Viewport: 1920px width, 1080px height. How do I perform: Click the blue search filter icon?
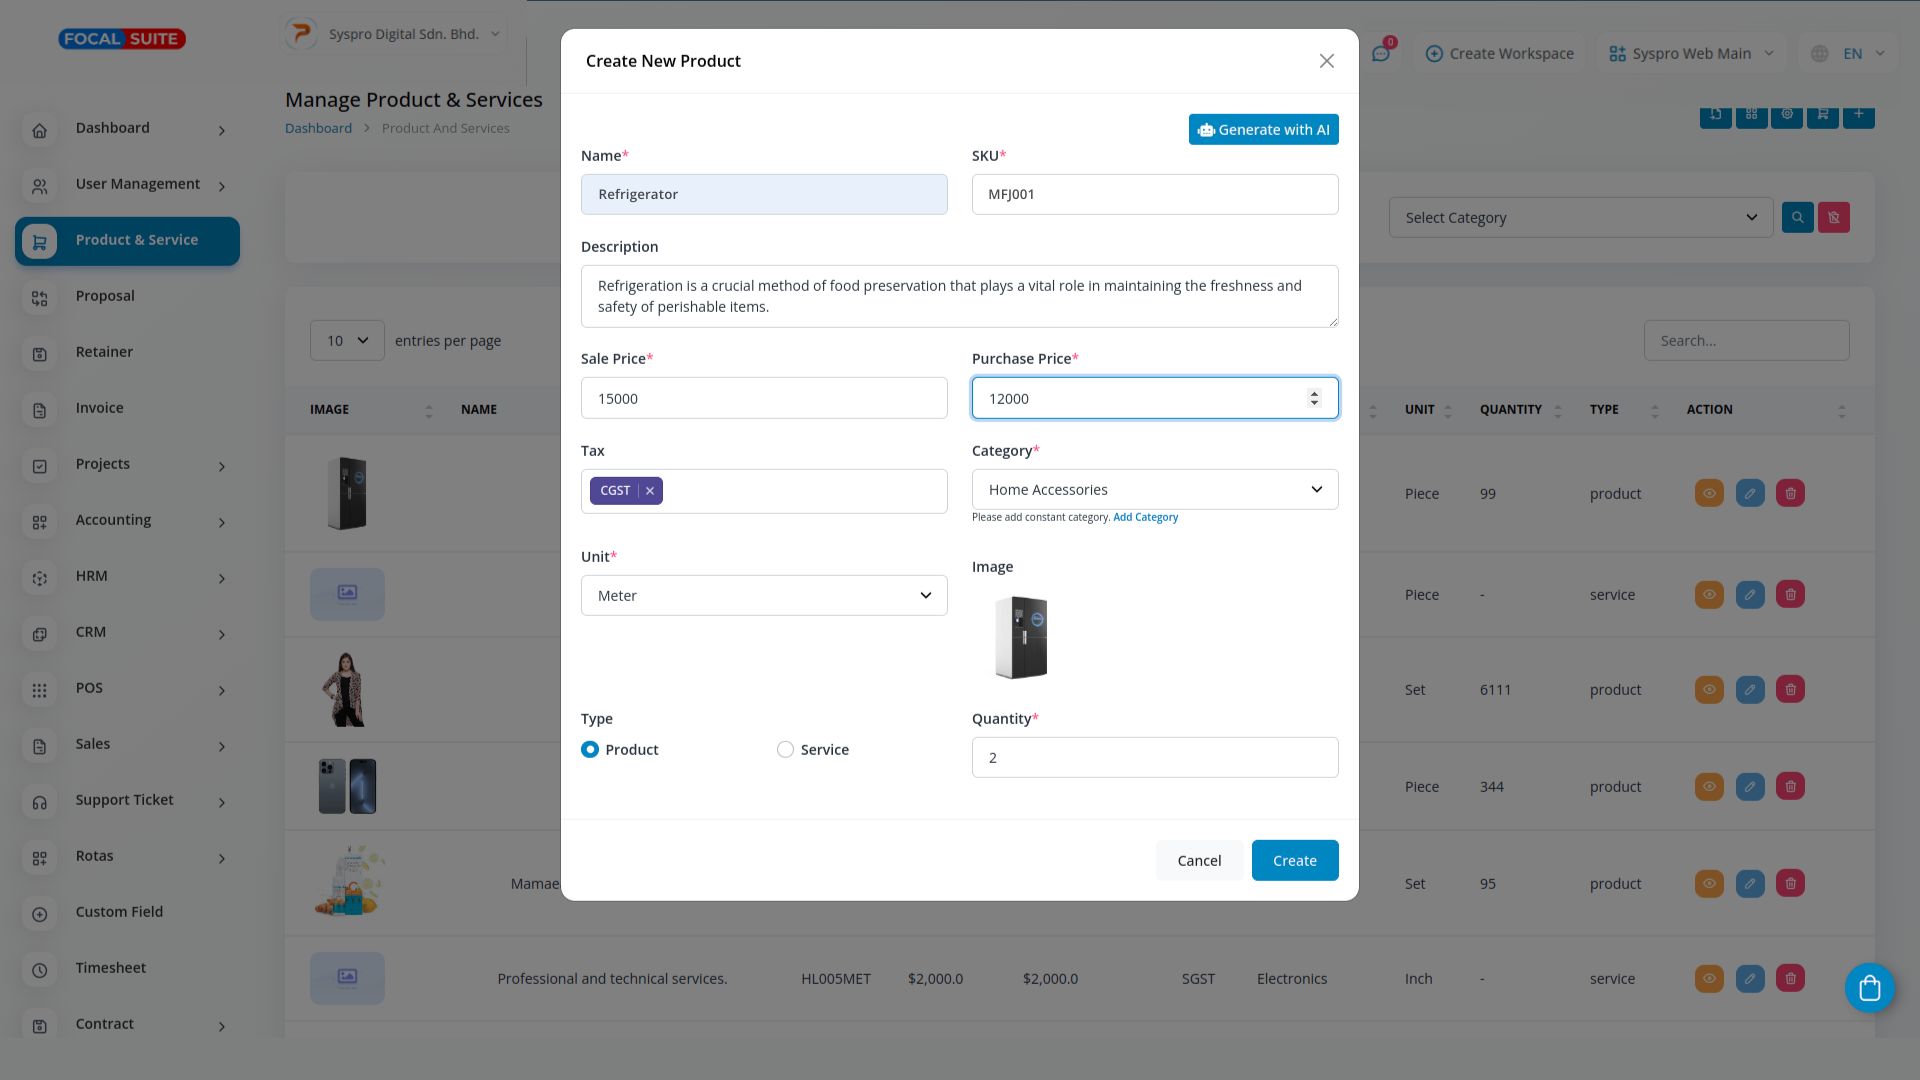pos(1797,217)
